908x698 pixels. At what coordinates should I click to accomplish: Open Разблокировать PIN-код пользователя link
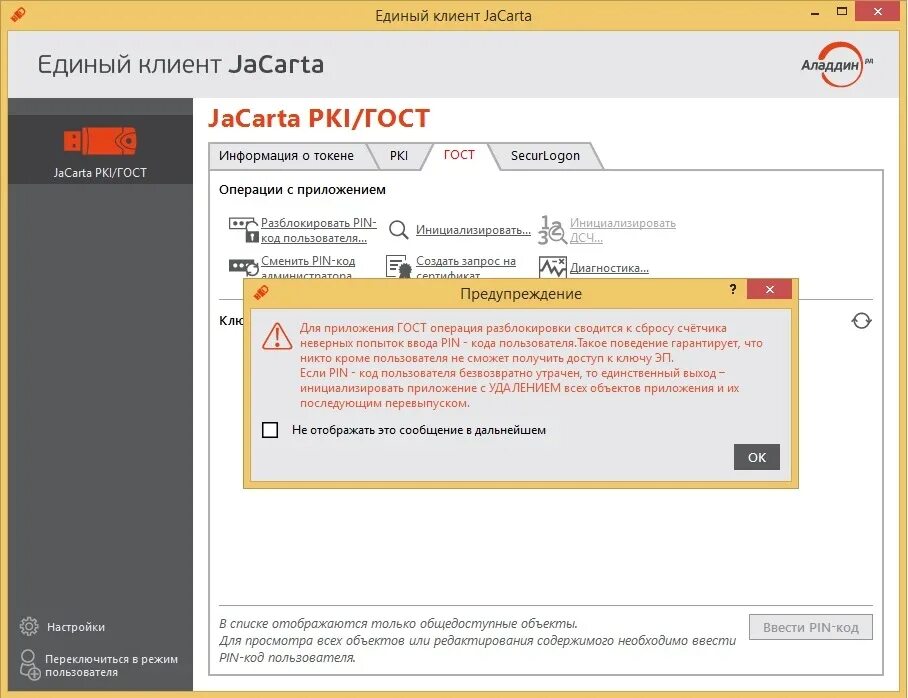318,230
